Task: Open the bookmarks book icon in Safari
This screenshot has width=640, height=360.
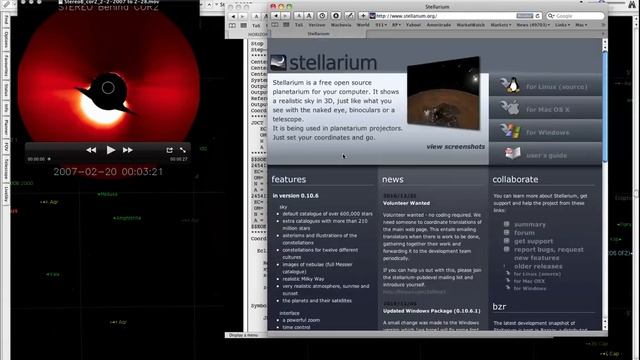Action: 275,25
